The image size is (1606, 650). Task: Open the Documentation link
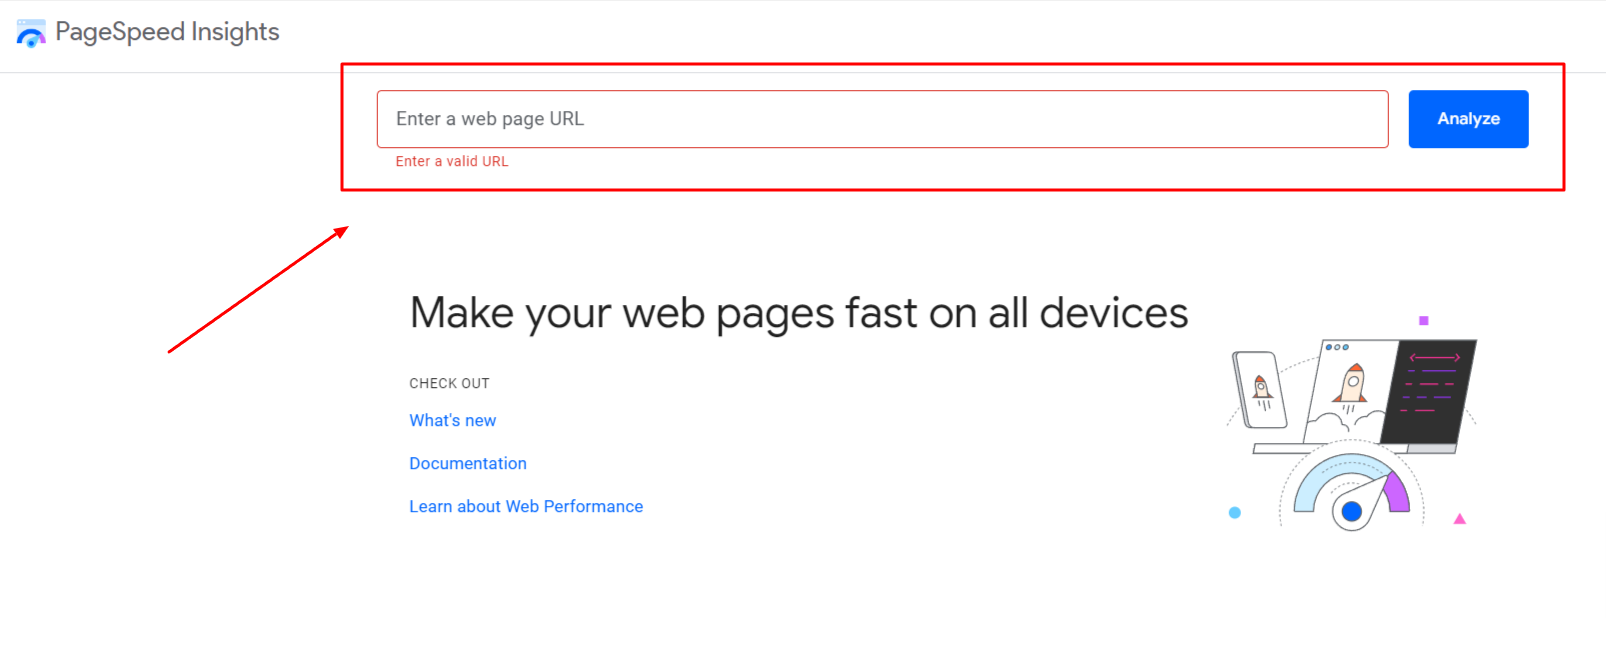467,464
